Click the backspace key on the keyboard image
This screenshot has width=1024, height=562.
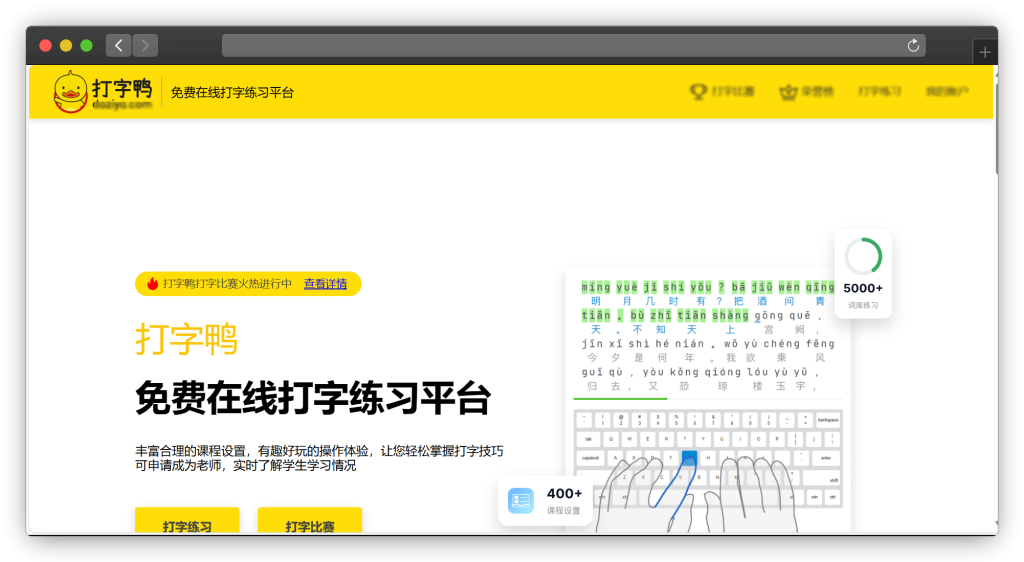click(828, 419)
